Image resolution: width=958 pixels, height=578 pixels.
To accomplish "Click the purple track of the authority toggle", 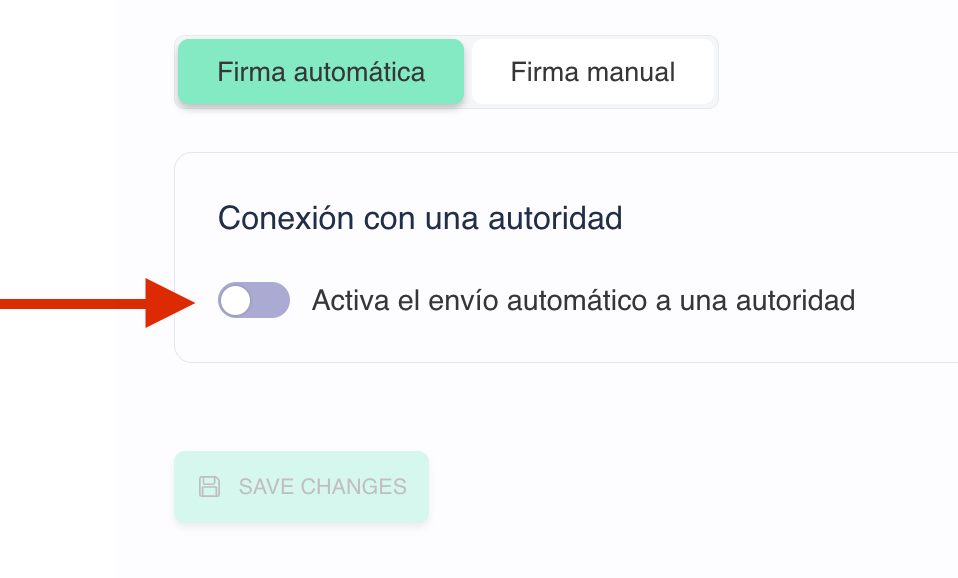I will coord(270,300).
